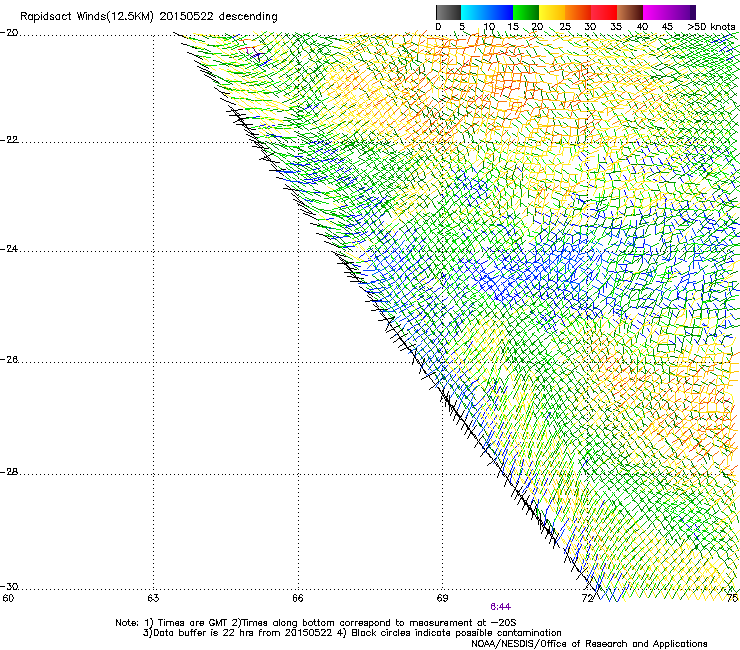Click the -24 latitude axis label
740x650 pixels.
tap(9, 249)
